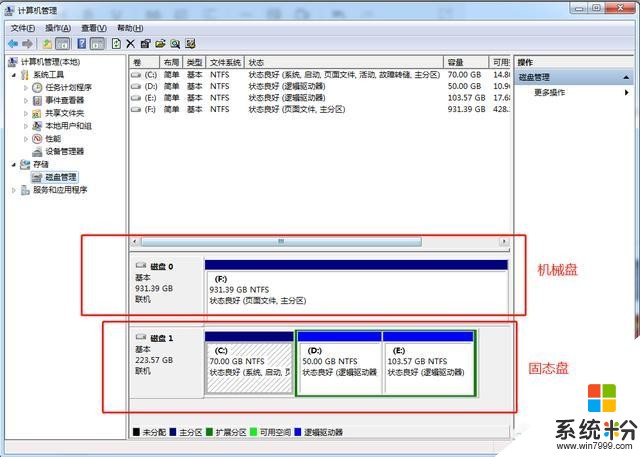Sort by the 类型 column header

(194, 62)
